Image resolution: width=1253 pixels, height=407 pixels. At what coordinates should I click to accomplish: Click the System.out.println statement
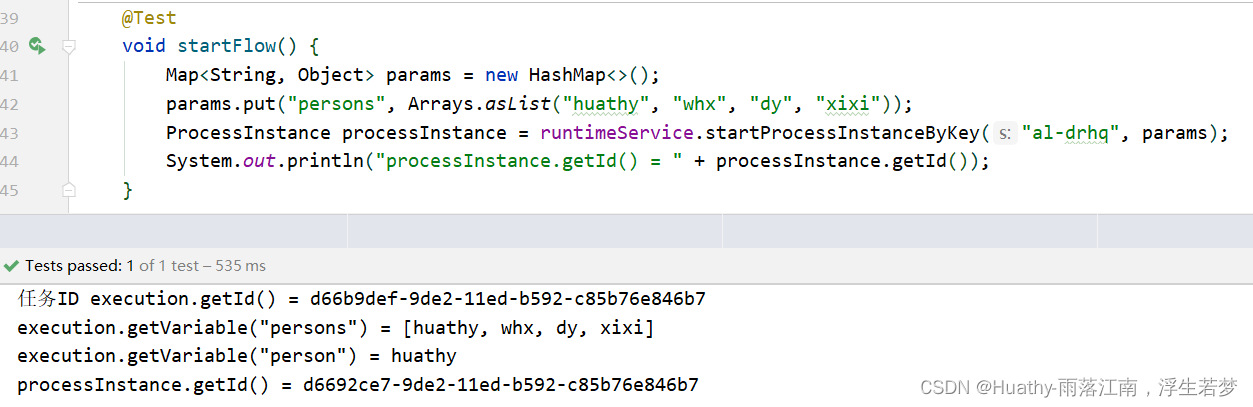coord(578,161)
